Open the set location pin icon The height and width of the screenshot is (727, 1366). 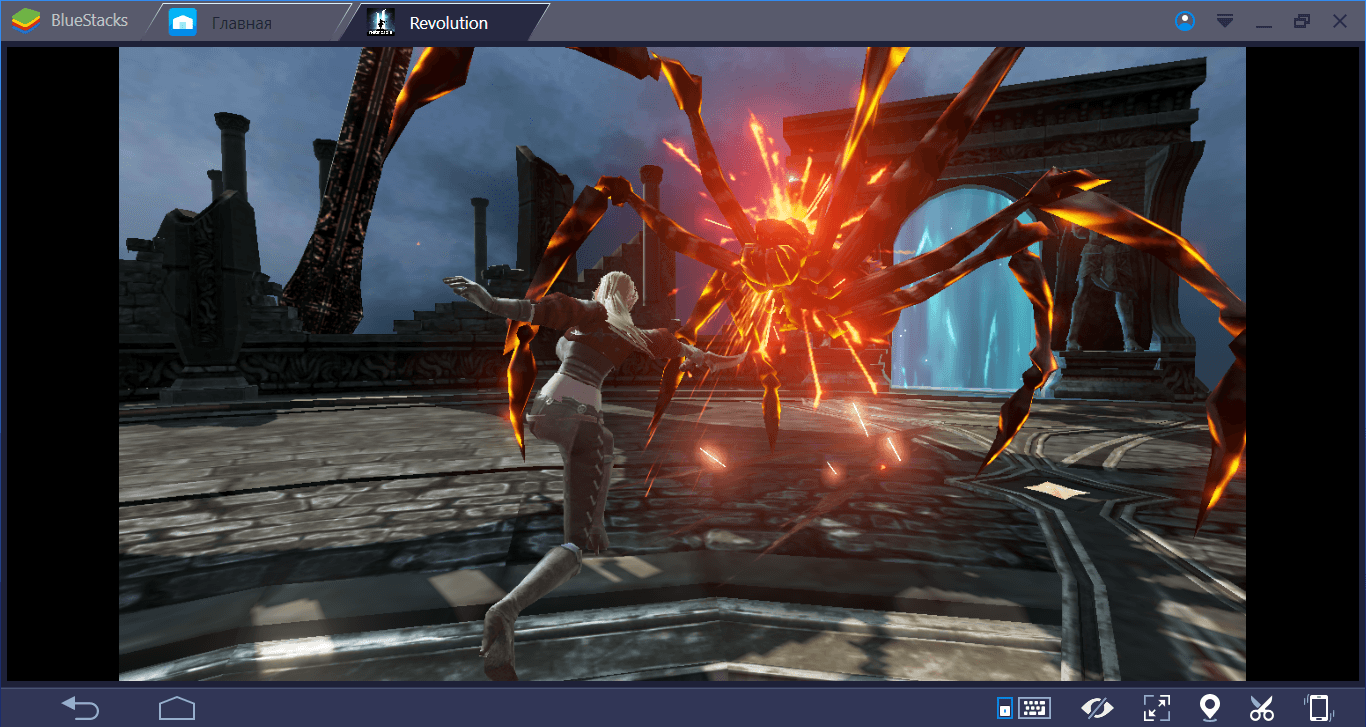coord(1210,708)
